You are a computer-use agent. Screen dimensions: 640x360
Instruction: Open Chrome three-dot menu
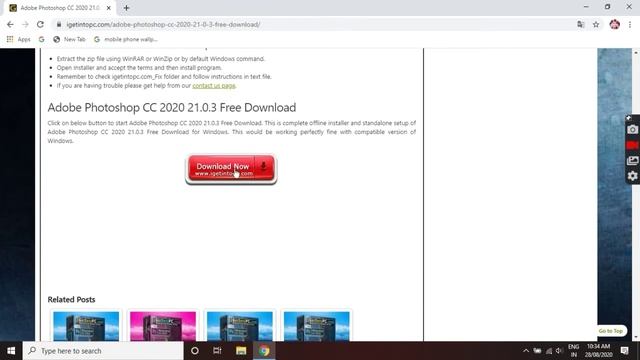[630, 24]
